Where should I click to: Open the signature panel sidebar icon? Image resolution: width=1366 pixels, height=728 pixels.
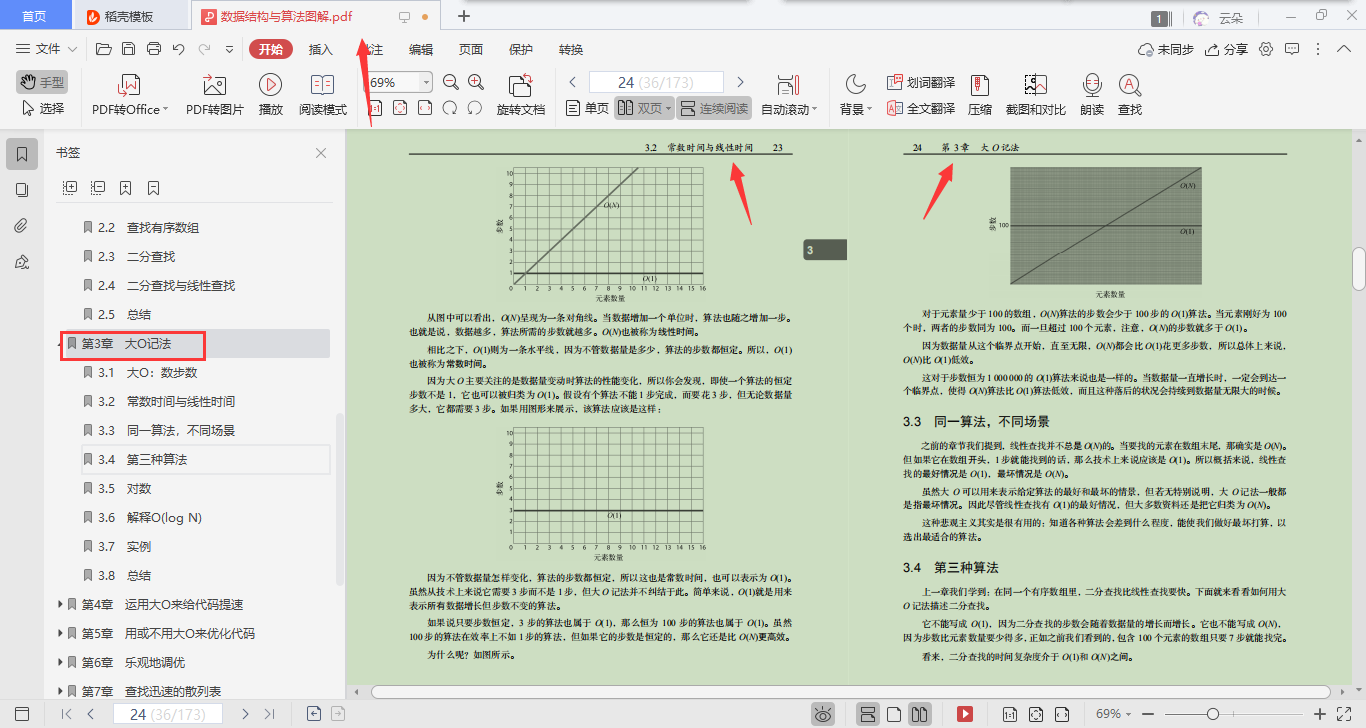[x=22, y=262]
